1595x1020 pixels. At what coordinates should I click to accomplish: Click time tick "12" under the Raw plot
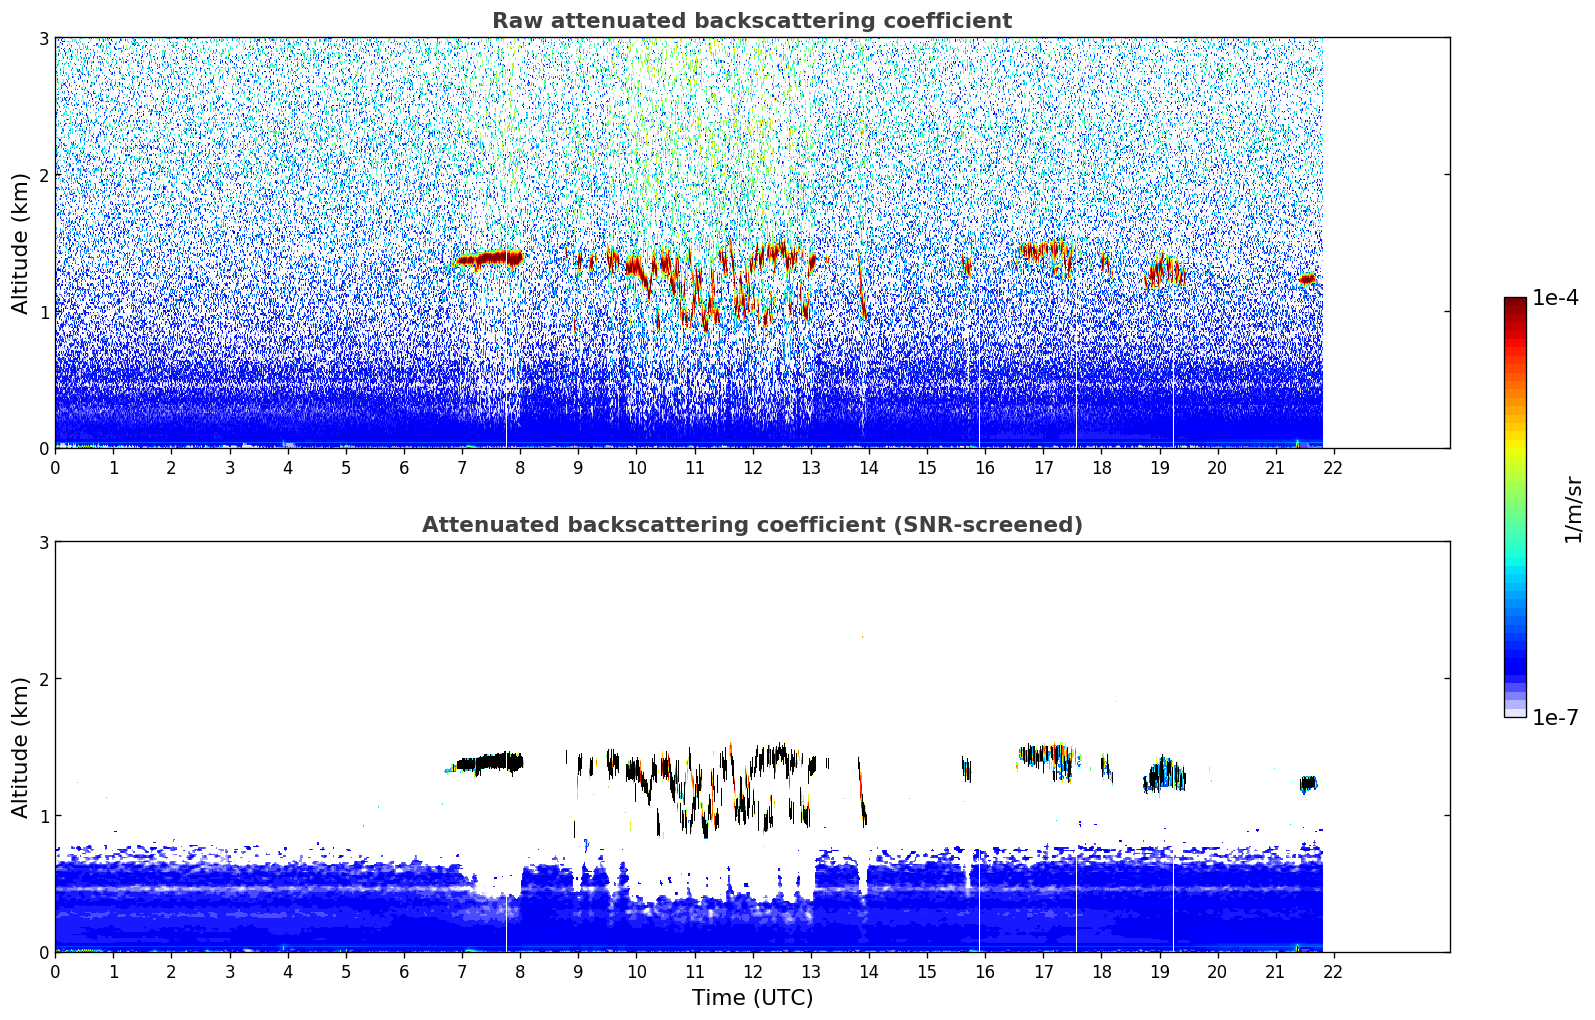coord(752,467)
